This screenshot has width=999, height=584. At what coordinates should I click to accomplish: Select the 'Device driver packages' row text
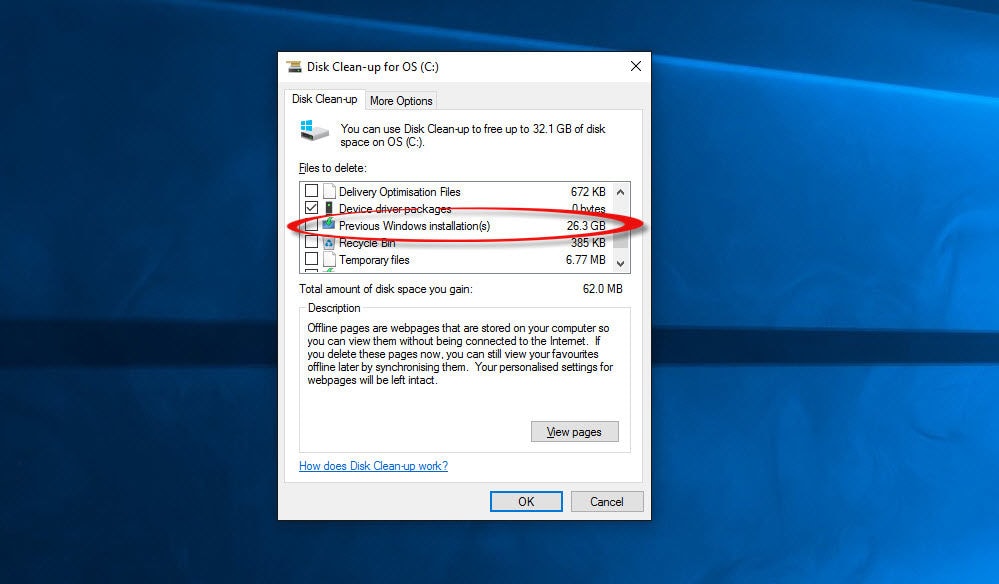tap(395, 209)
